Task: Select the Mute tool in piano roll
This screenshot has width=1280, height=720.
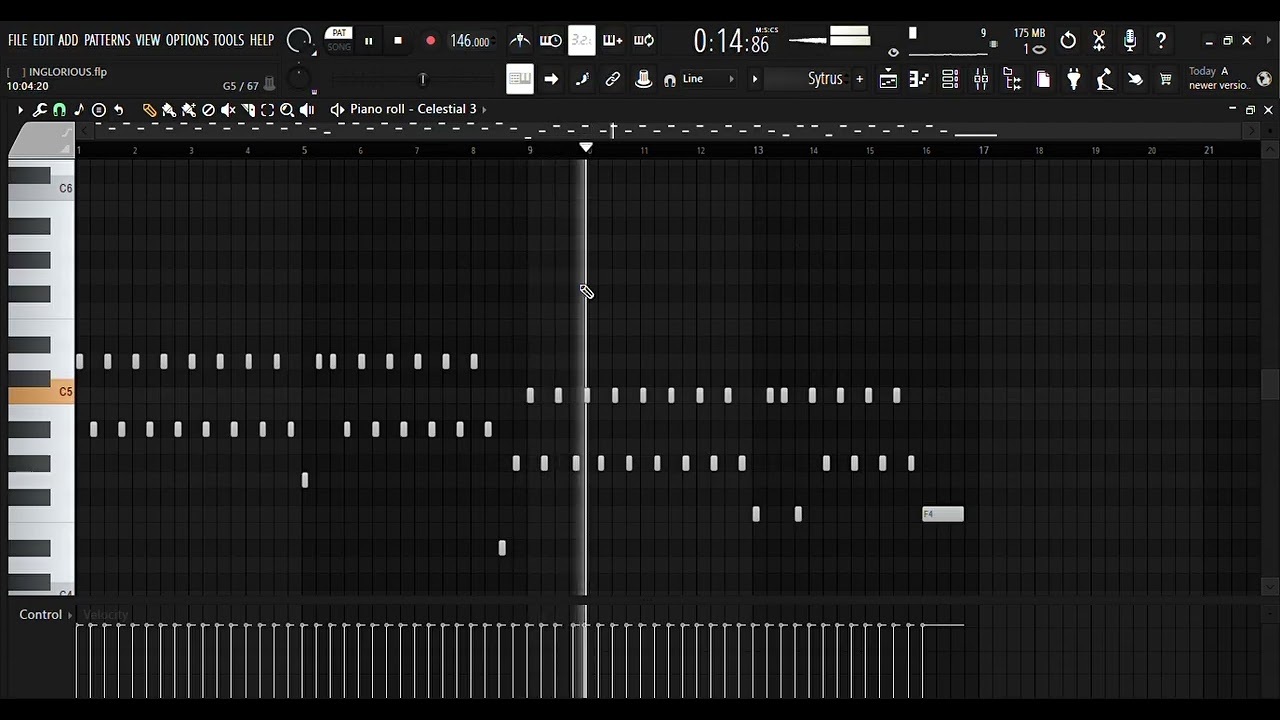Action: point(228,110)
